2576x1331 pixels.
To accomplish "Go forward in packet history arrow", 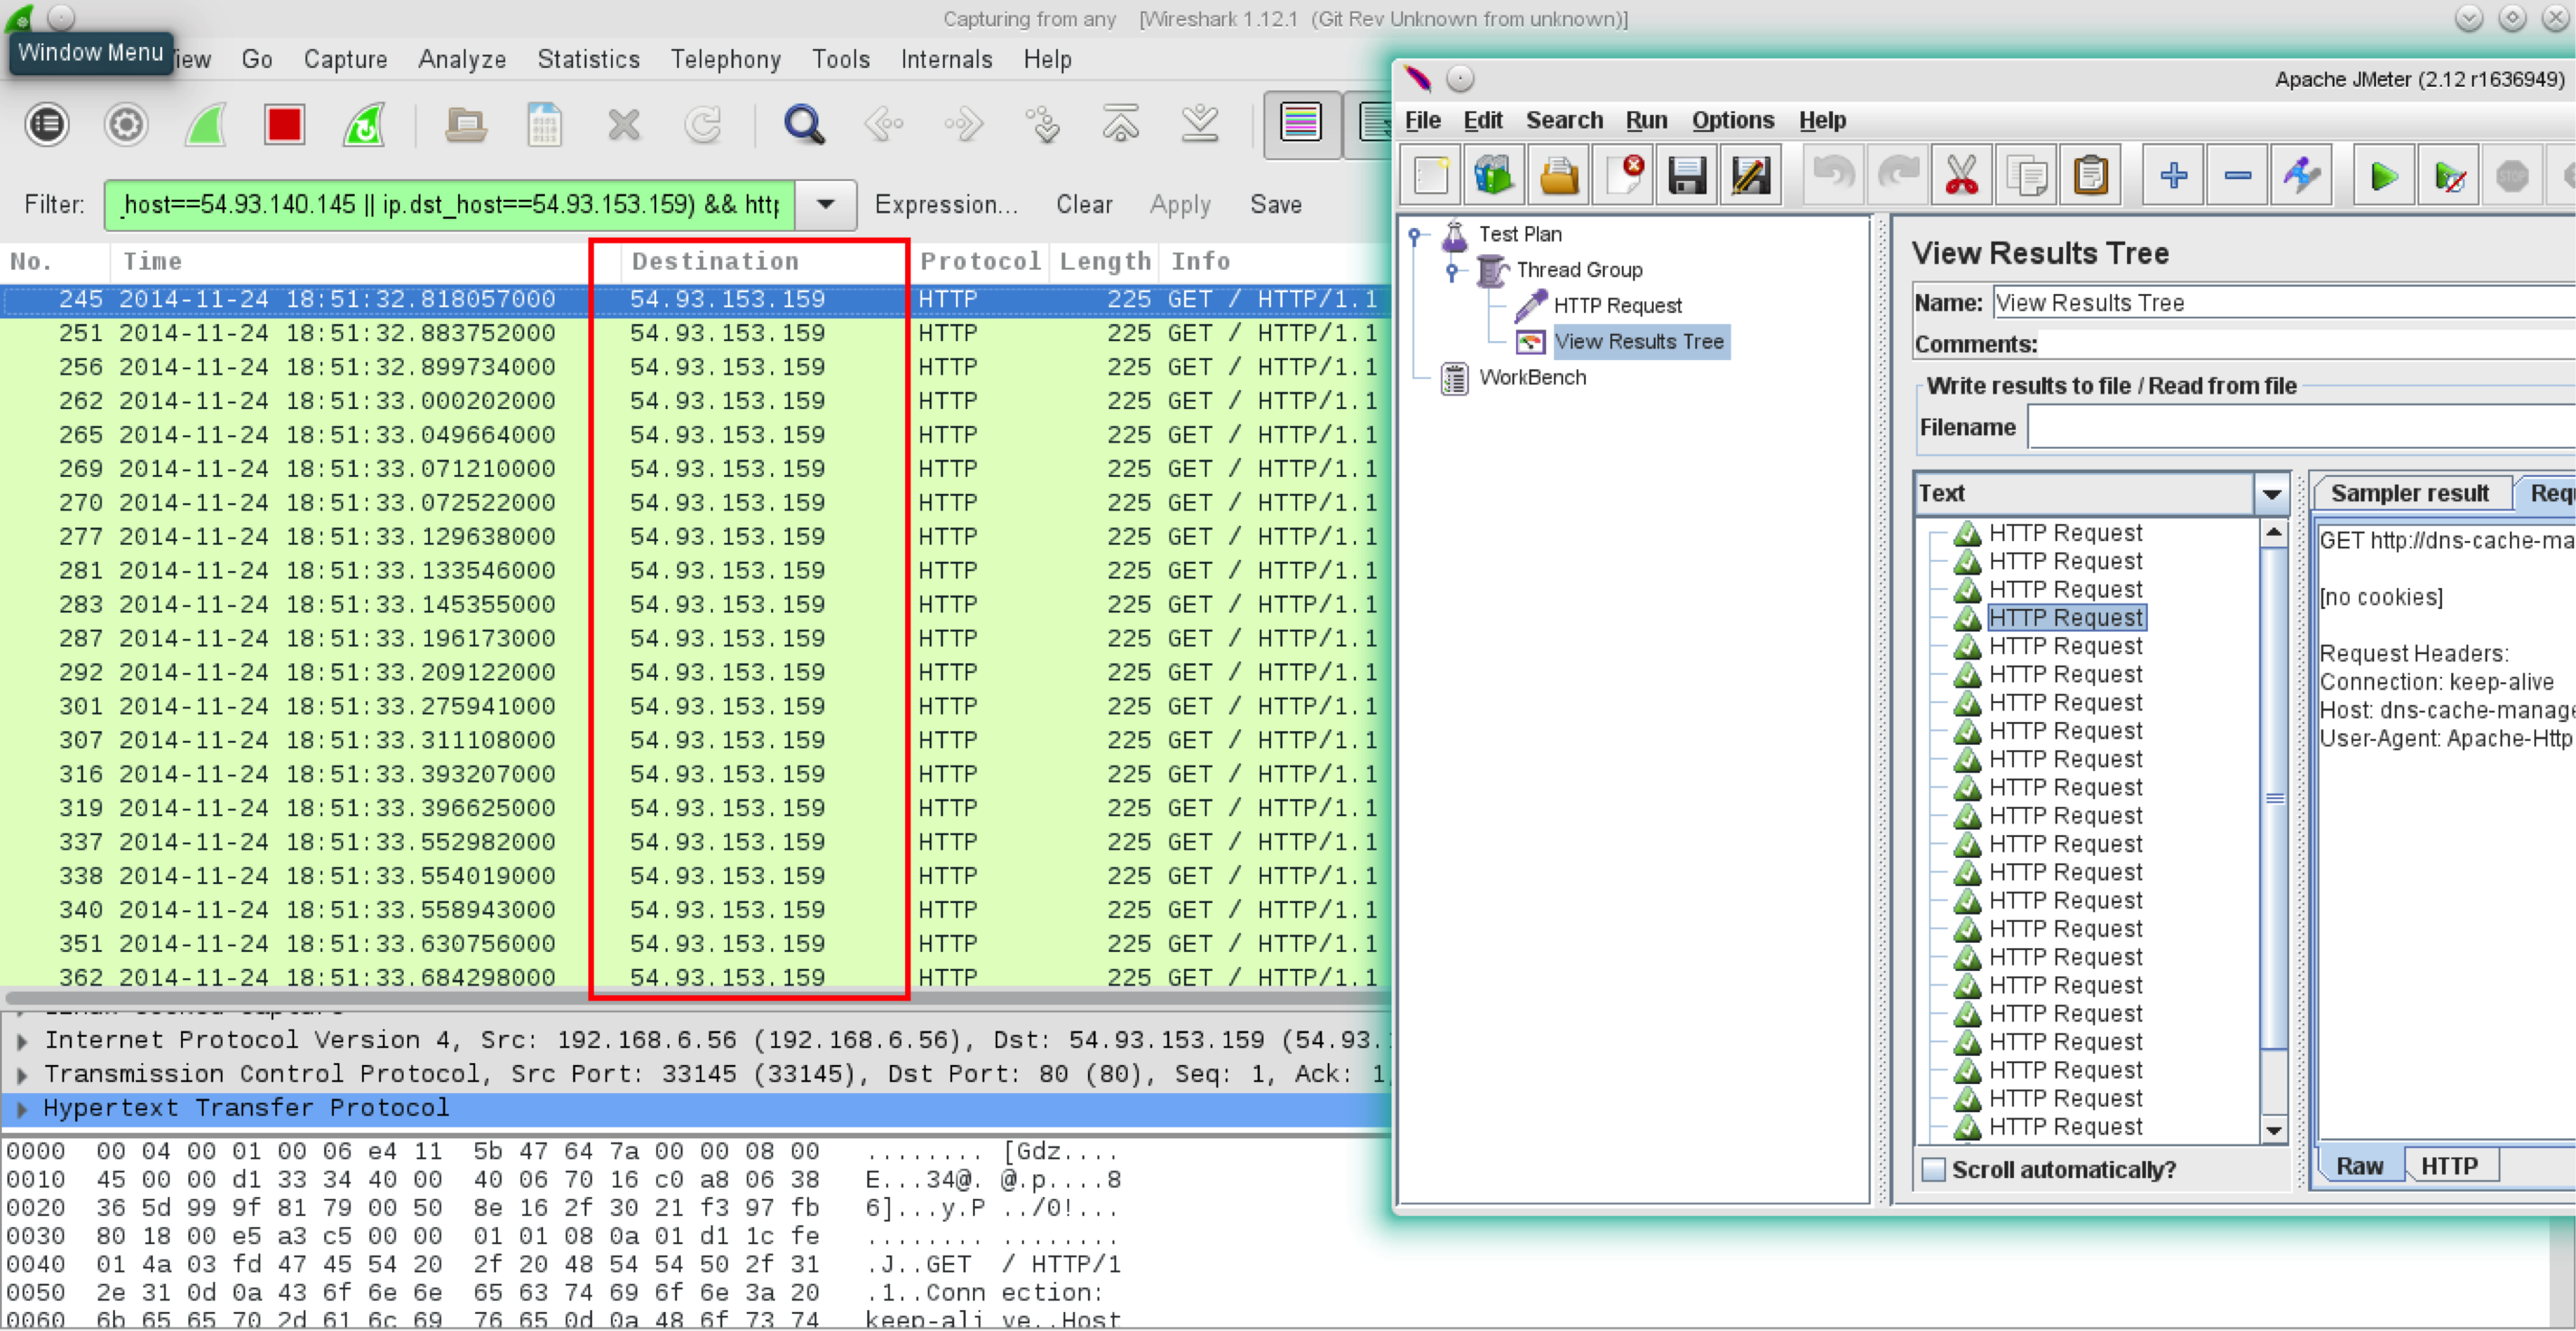I will [963, 125].
